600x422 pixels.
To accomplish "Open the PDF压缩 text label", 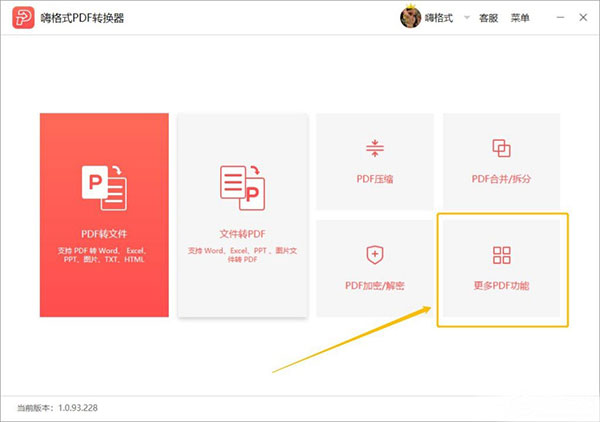I will [x=375, y=180].
